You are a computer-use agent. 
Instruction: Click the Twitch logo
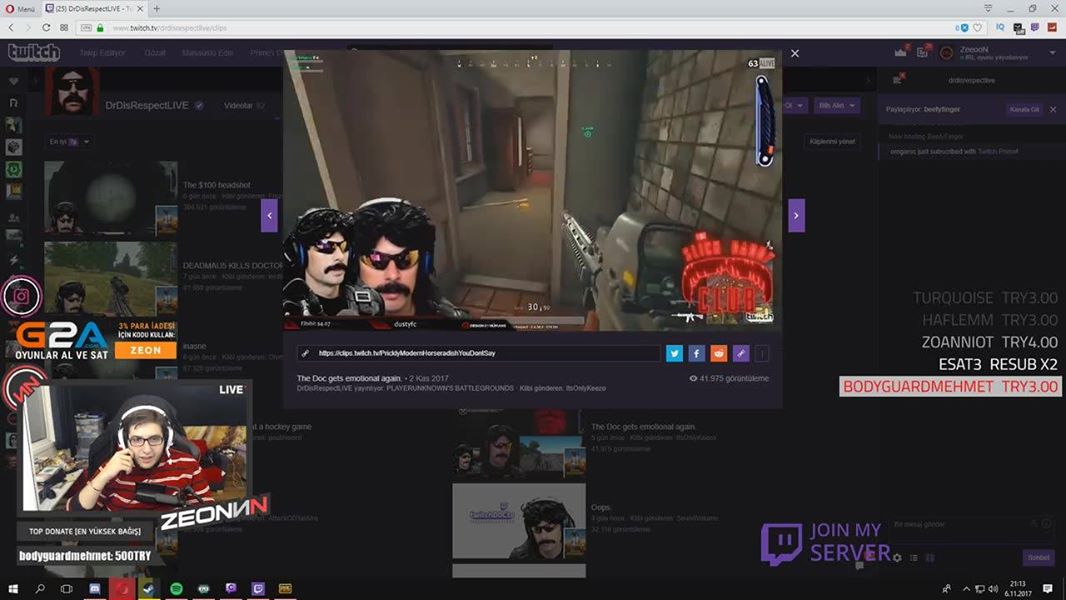coord(34,52)
